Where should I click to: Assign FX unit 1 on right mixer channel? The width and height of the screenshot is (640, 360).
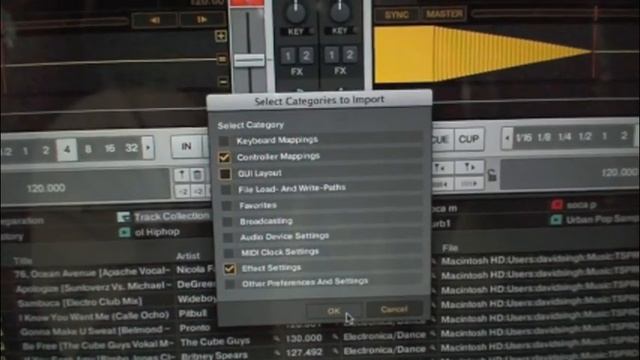(331, 55)
